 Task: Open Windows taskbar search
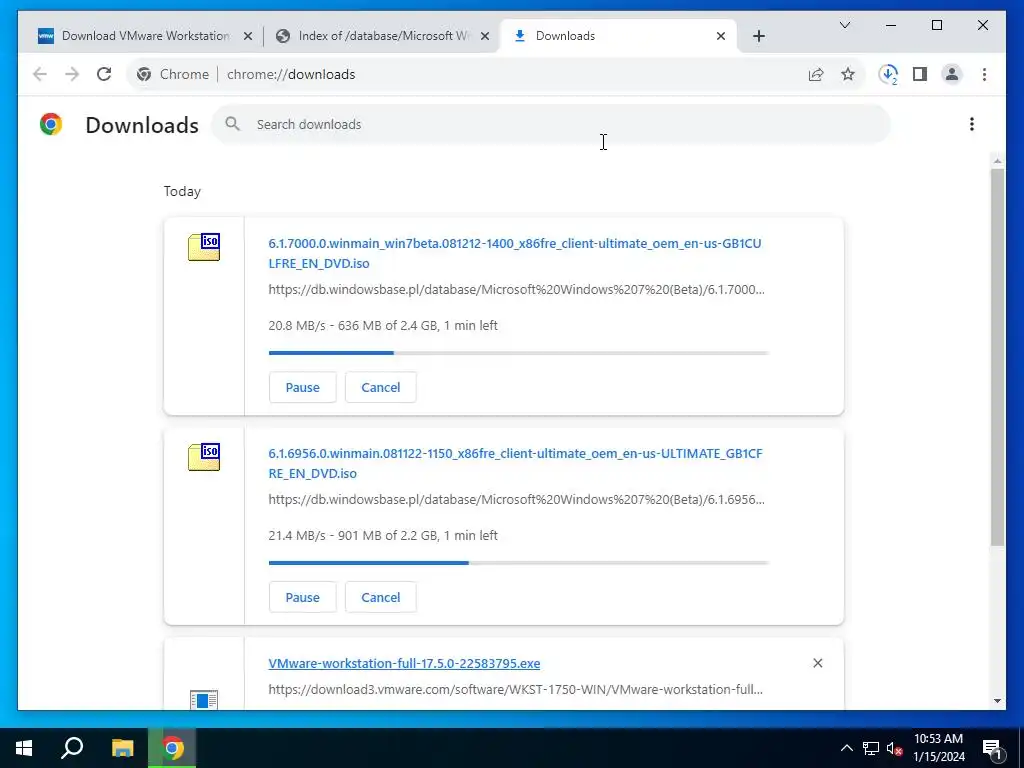click(72, 748)
